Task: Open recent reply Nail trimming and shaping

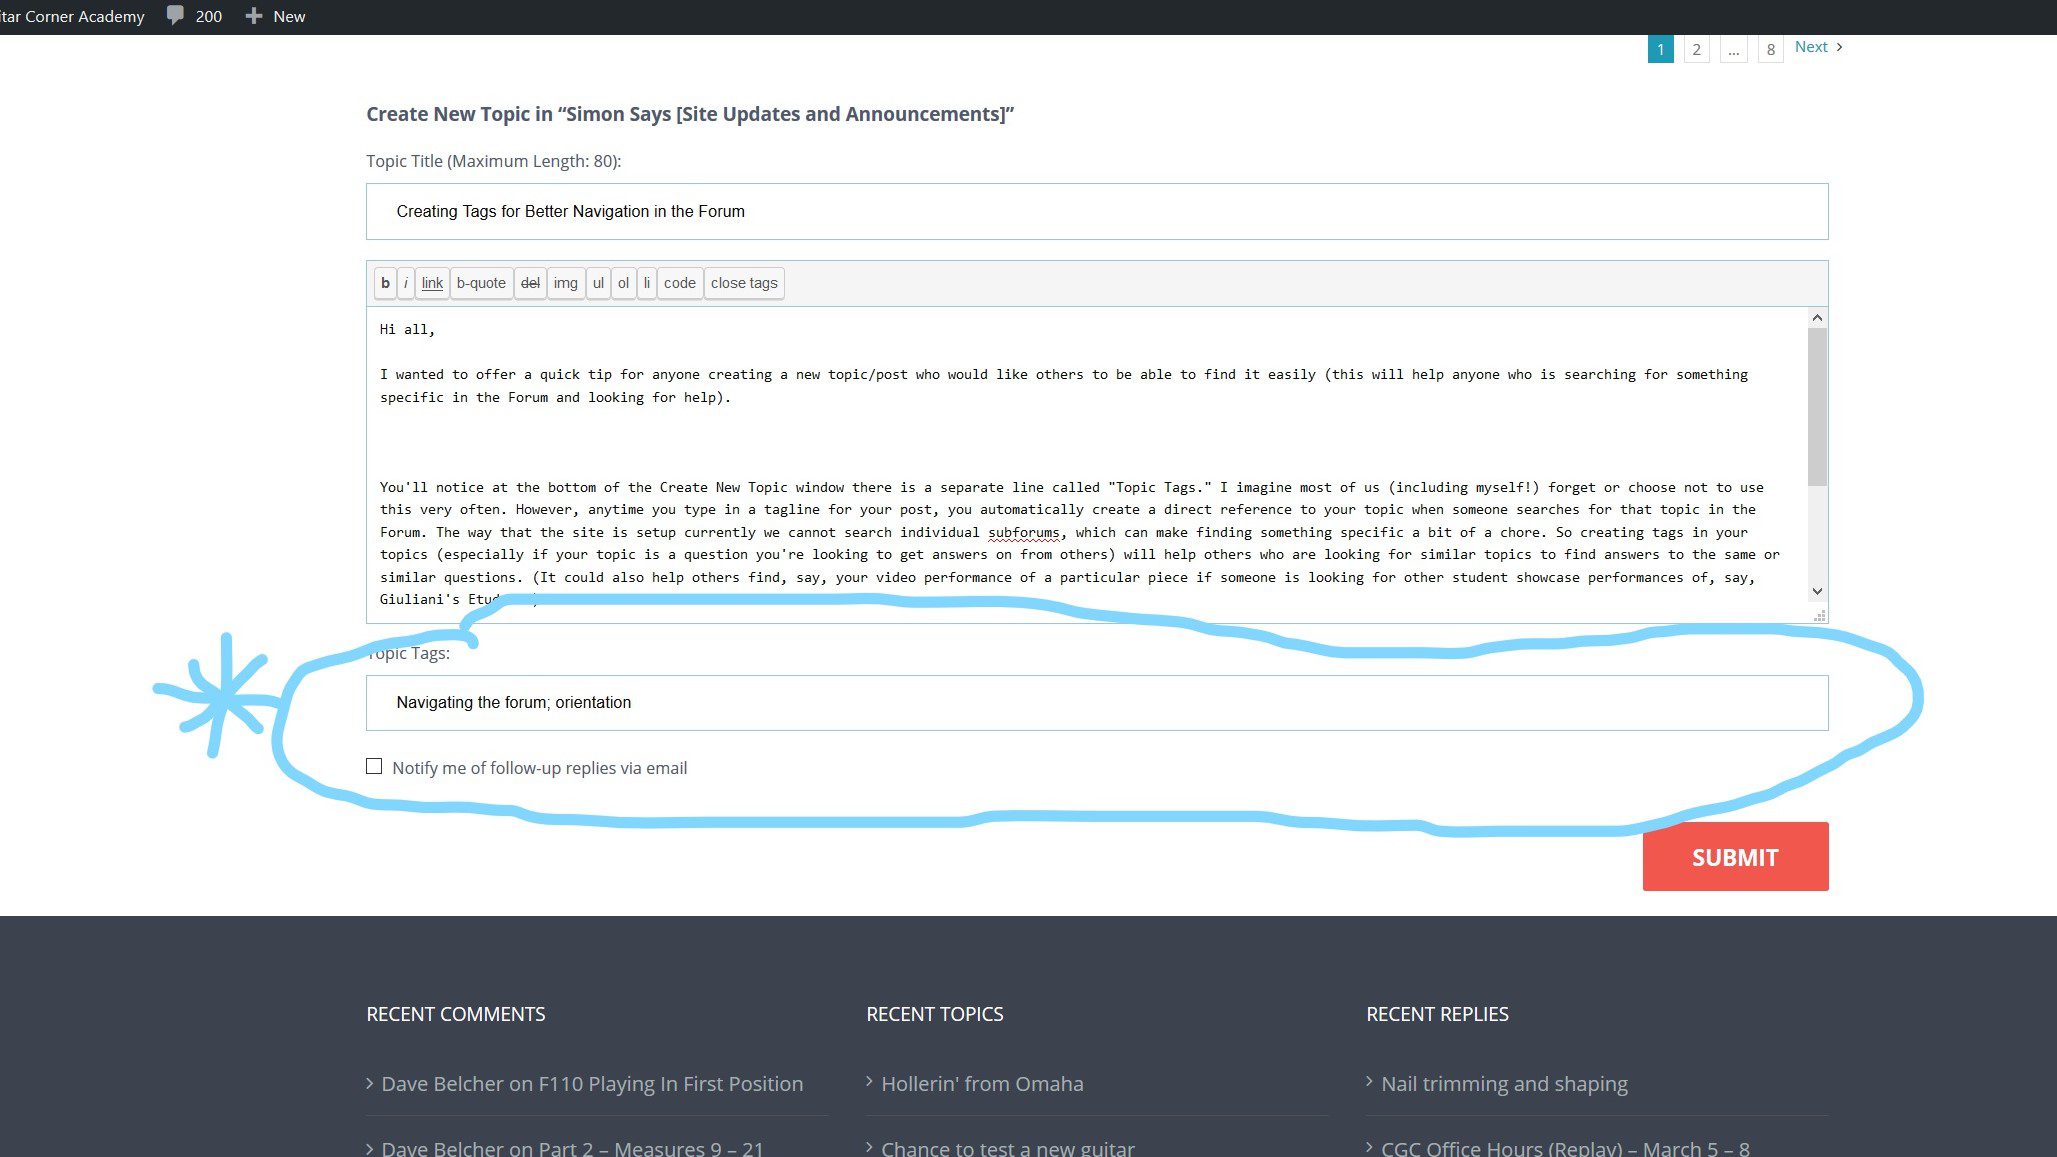Action: [1504, 1083]
